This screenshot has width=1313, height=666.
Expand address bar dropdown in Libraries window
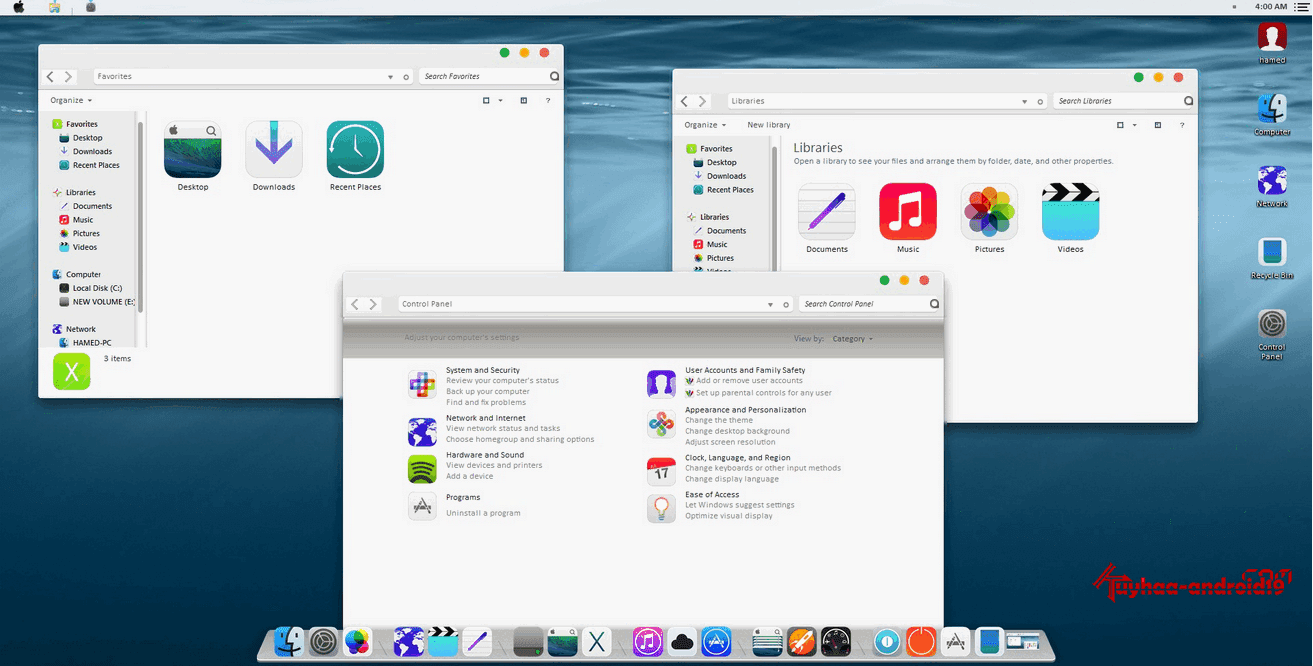point(1024,101)
